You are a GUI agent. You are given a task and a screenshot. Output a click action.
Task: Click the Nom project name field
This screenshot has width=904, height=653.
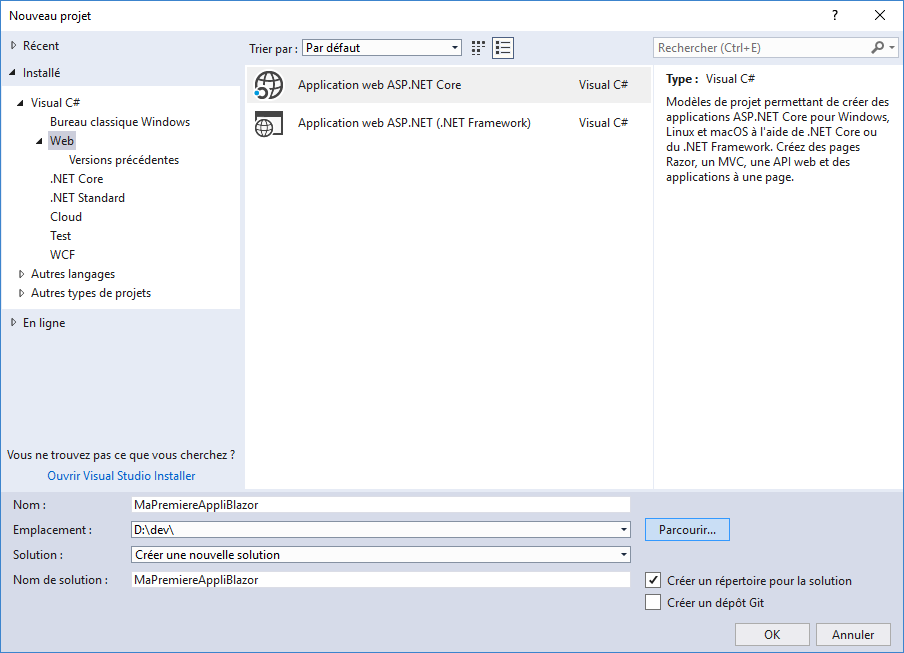point(381,504)
